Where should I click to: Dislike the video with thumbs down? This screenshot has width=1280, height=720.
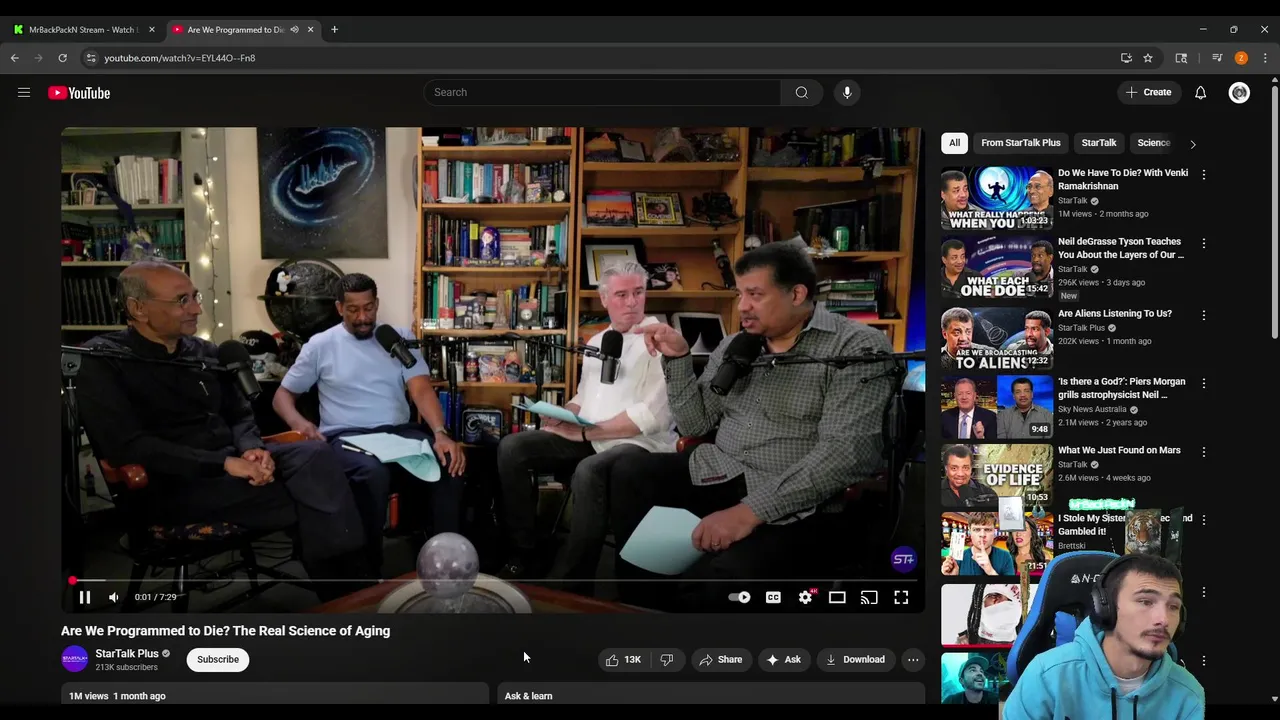tap(667, 659)
